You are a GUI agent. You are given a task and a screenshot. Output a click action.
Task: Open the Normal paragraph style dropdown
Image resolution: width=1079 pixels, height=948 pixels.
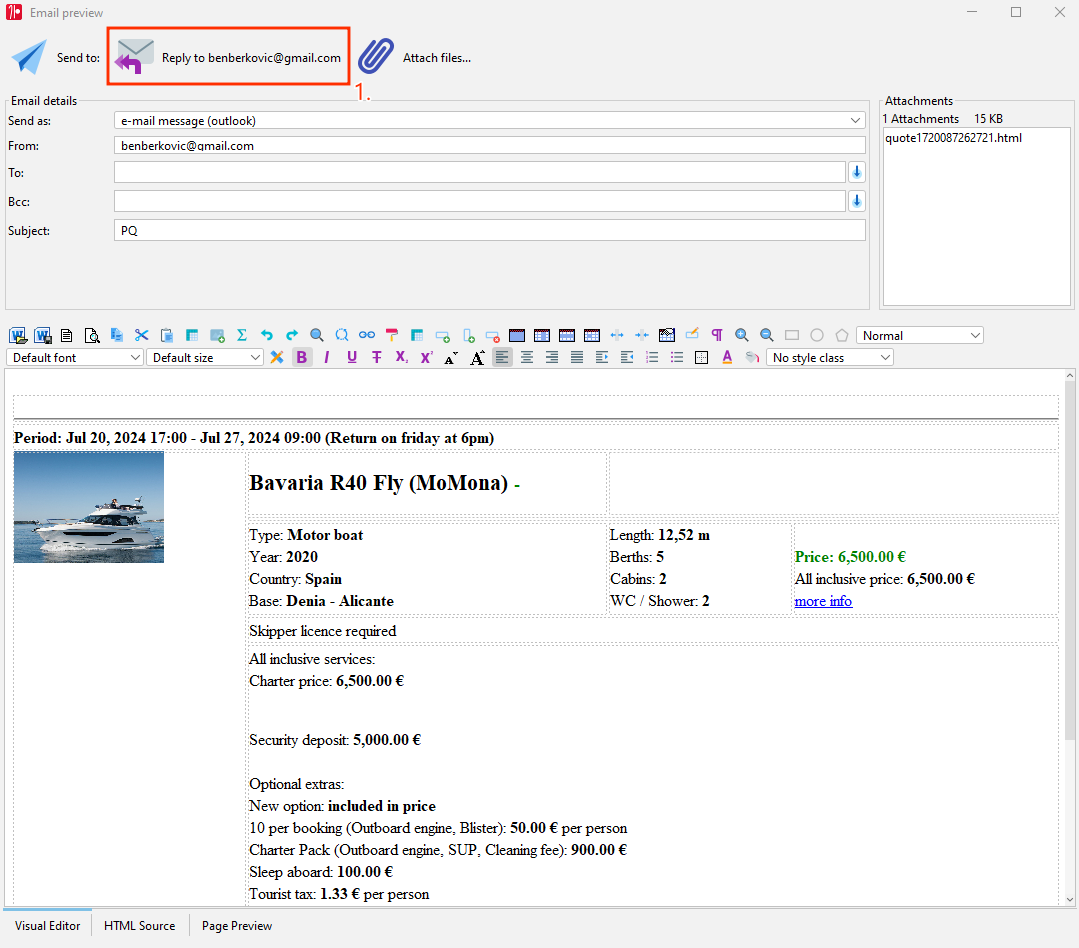click(919, 335)
